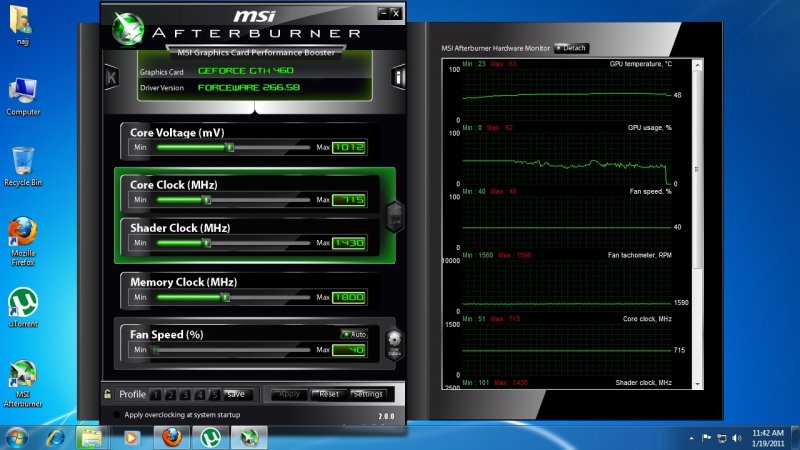Screen dimensions: 800x450
Task: Edit Memory Clock value 1800
Action: point(349,297)
